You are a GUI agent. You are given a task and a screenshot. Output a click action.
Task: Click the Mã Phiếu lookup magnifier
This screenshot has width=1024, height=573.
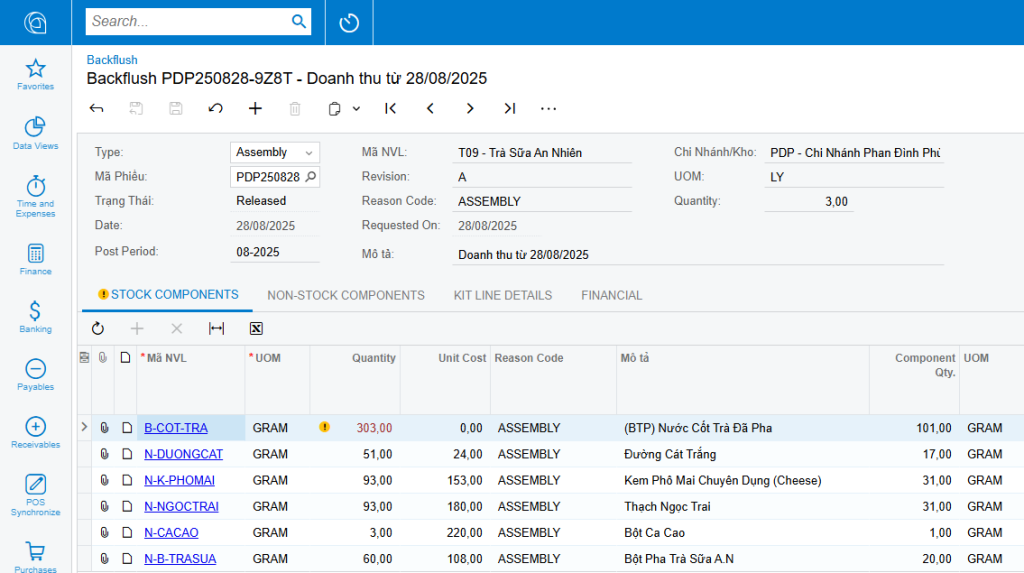pyautogui.click(x=311, y=176)
